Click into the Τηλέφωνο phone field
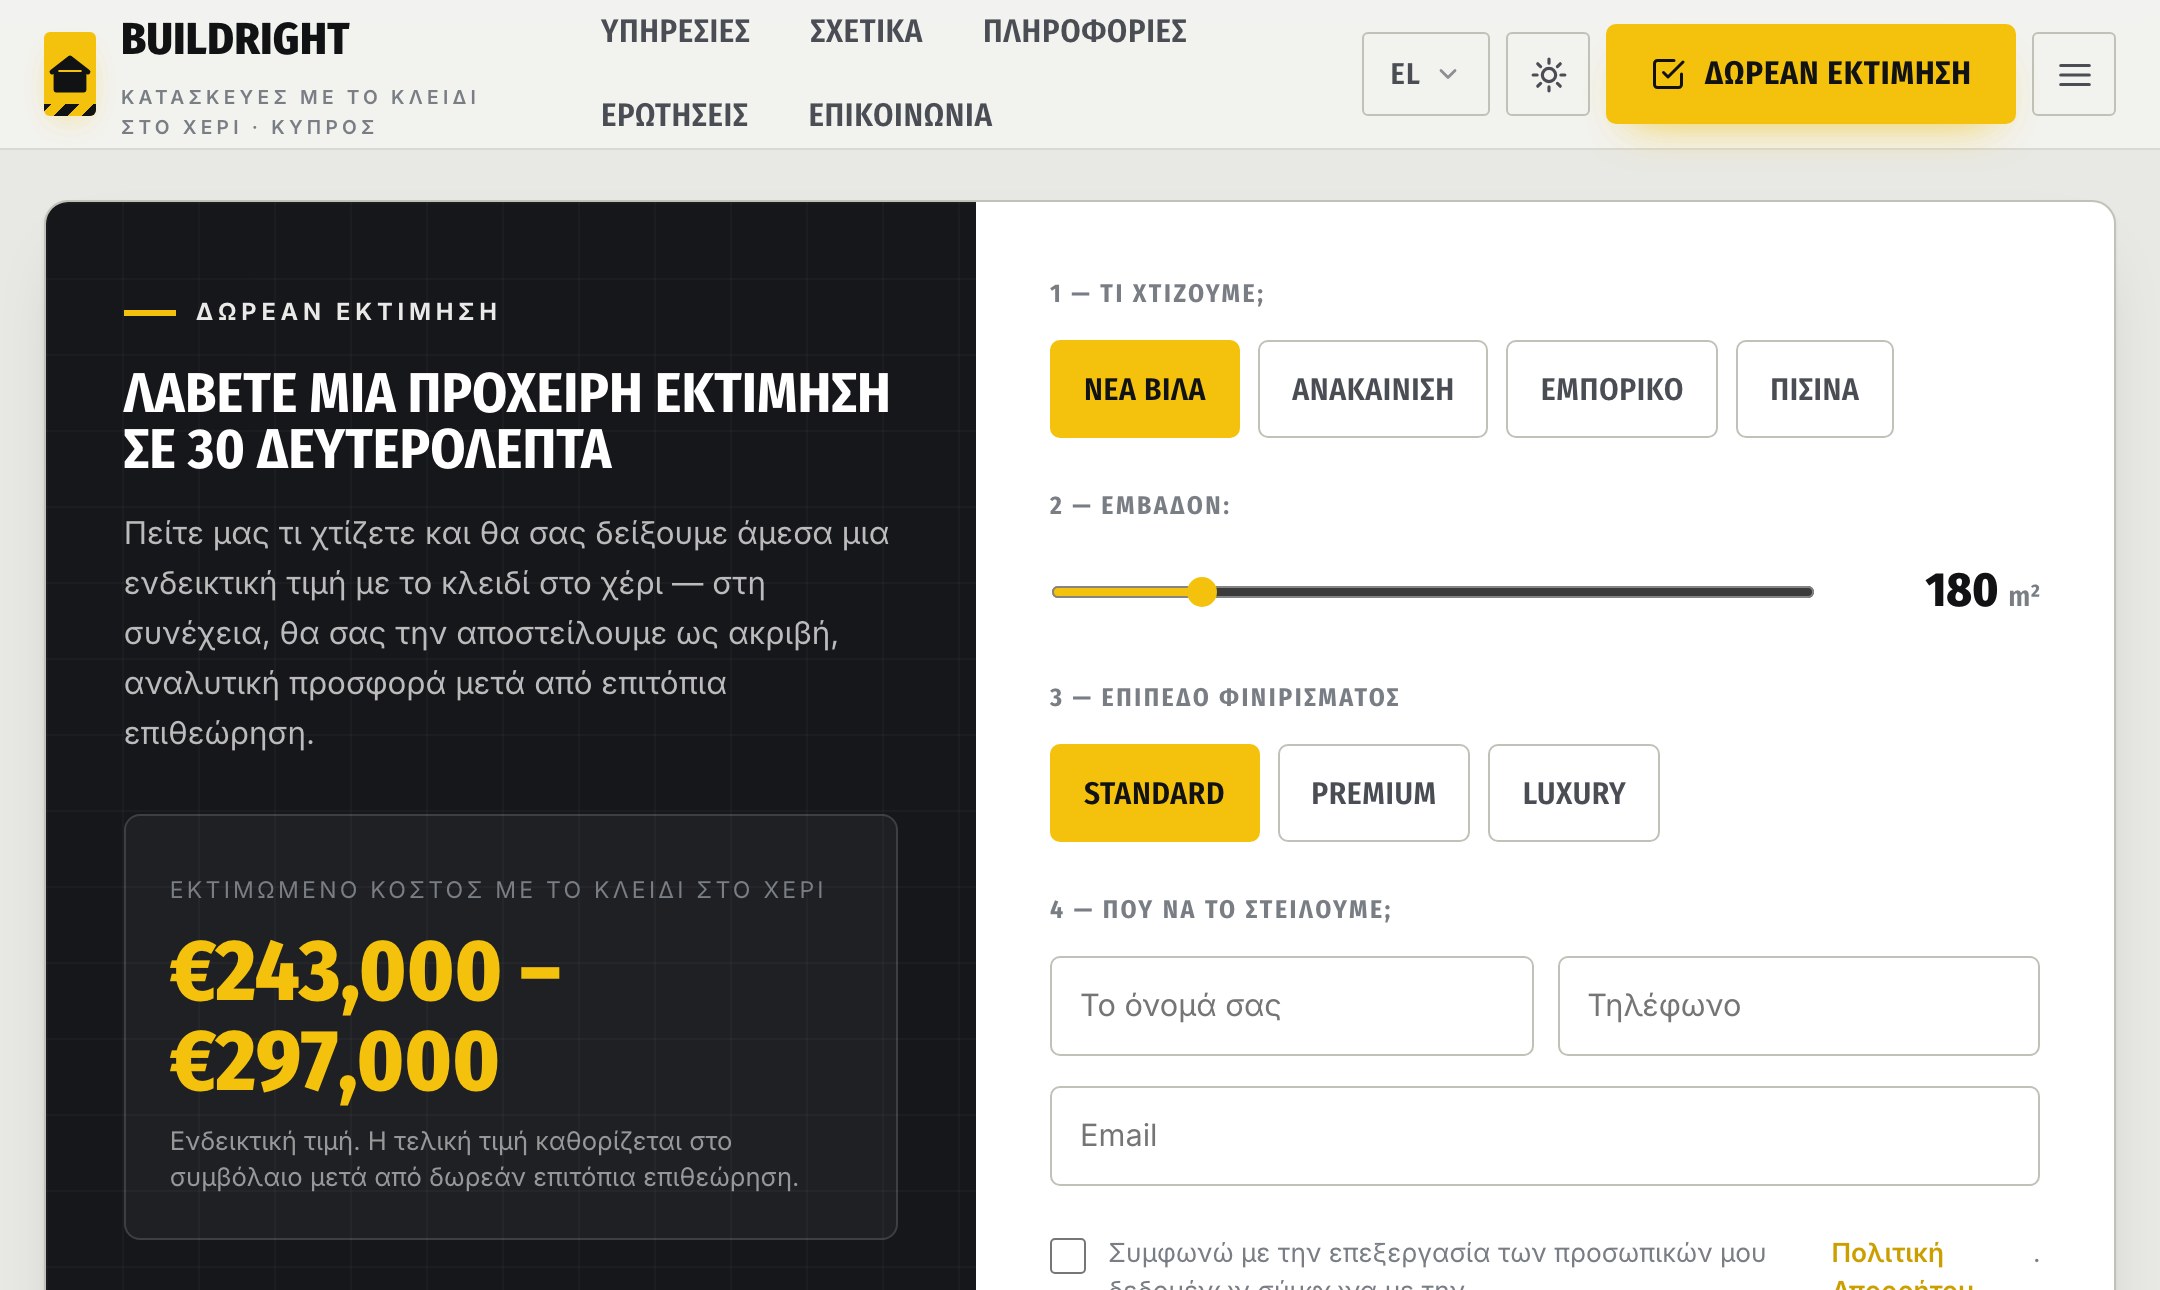Screen dimensions: 2160x1290 (1798, 1006)
